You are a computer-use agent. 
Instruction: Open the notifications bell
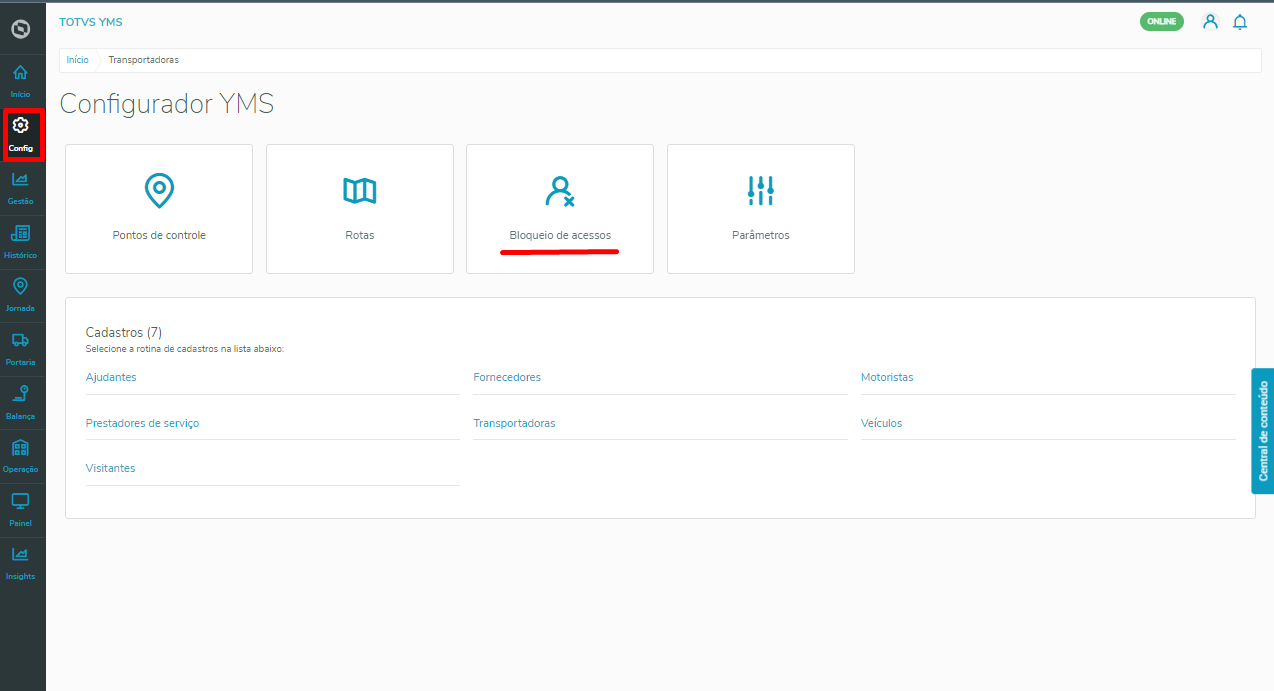(x=1240, y=21)
